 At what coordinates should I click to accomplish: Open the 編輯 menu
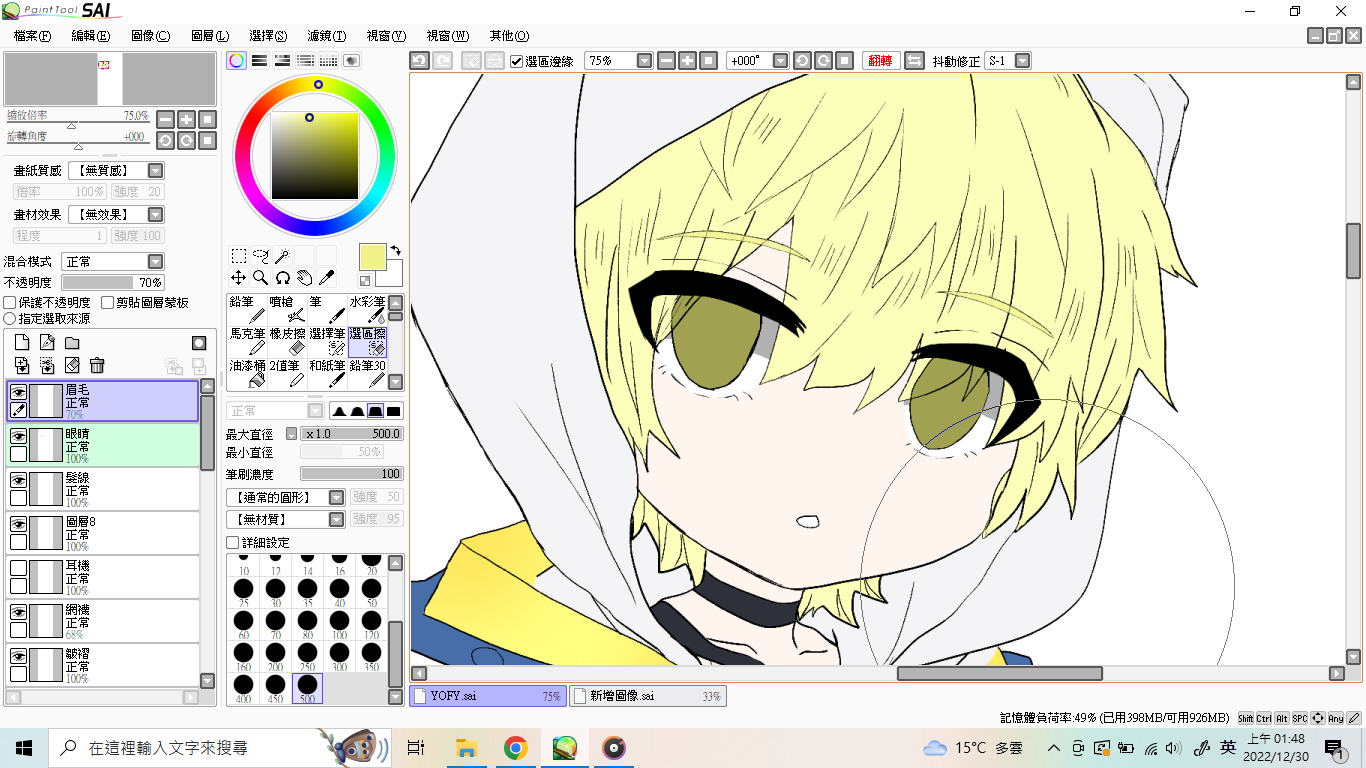coord(91,35)
